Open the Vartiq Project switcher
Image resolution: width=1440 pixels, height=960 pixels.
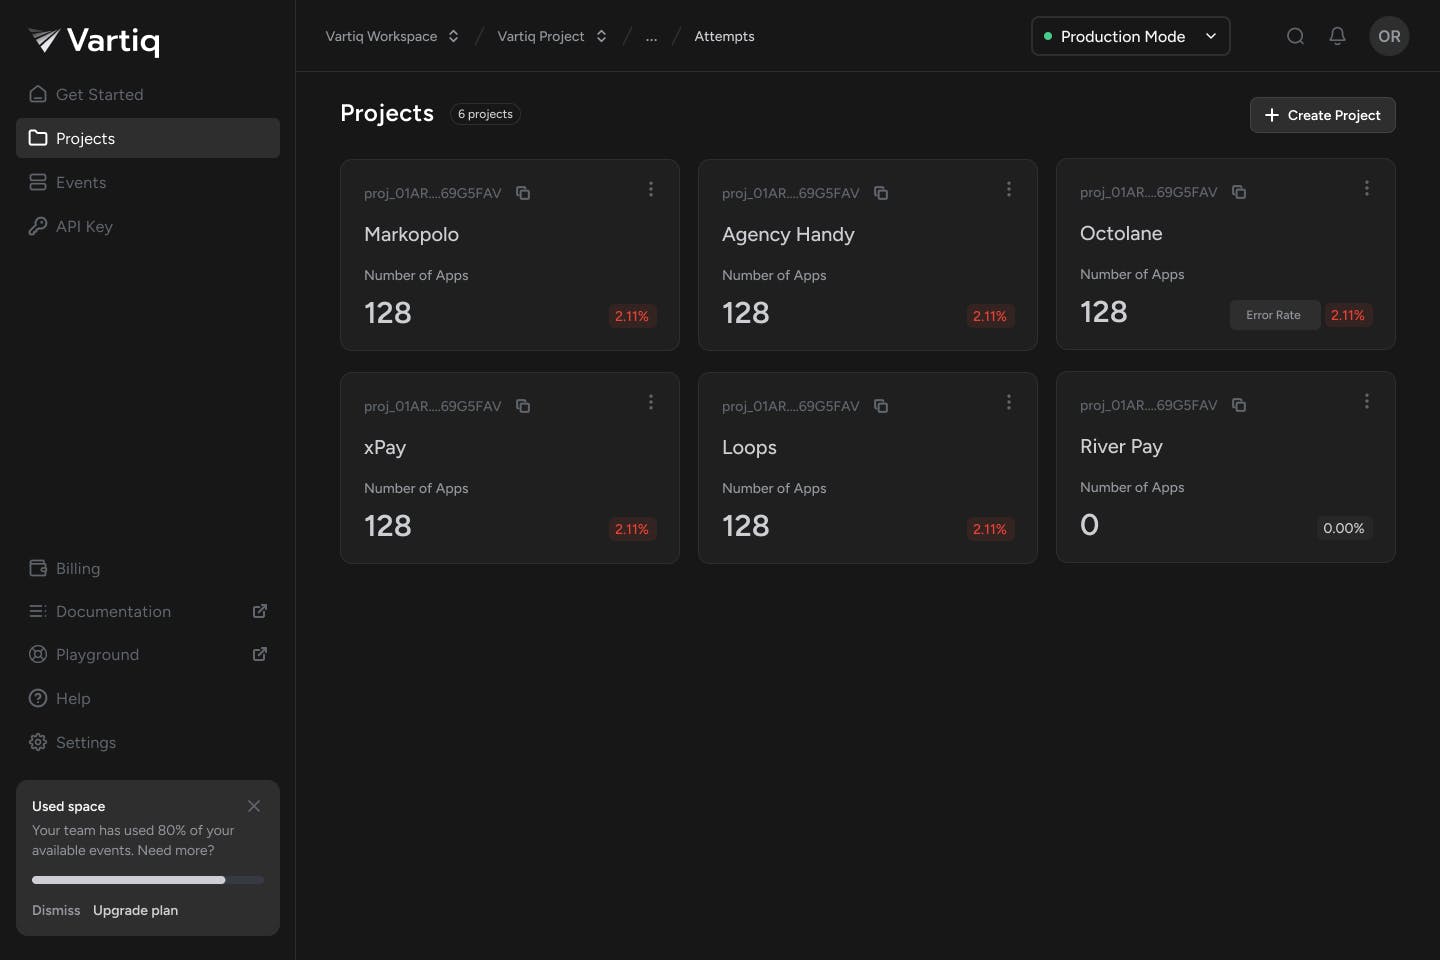point(552,36)
